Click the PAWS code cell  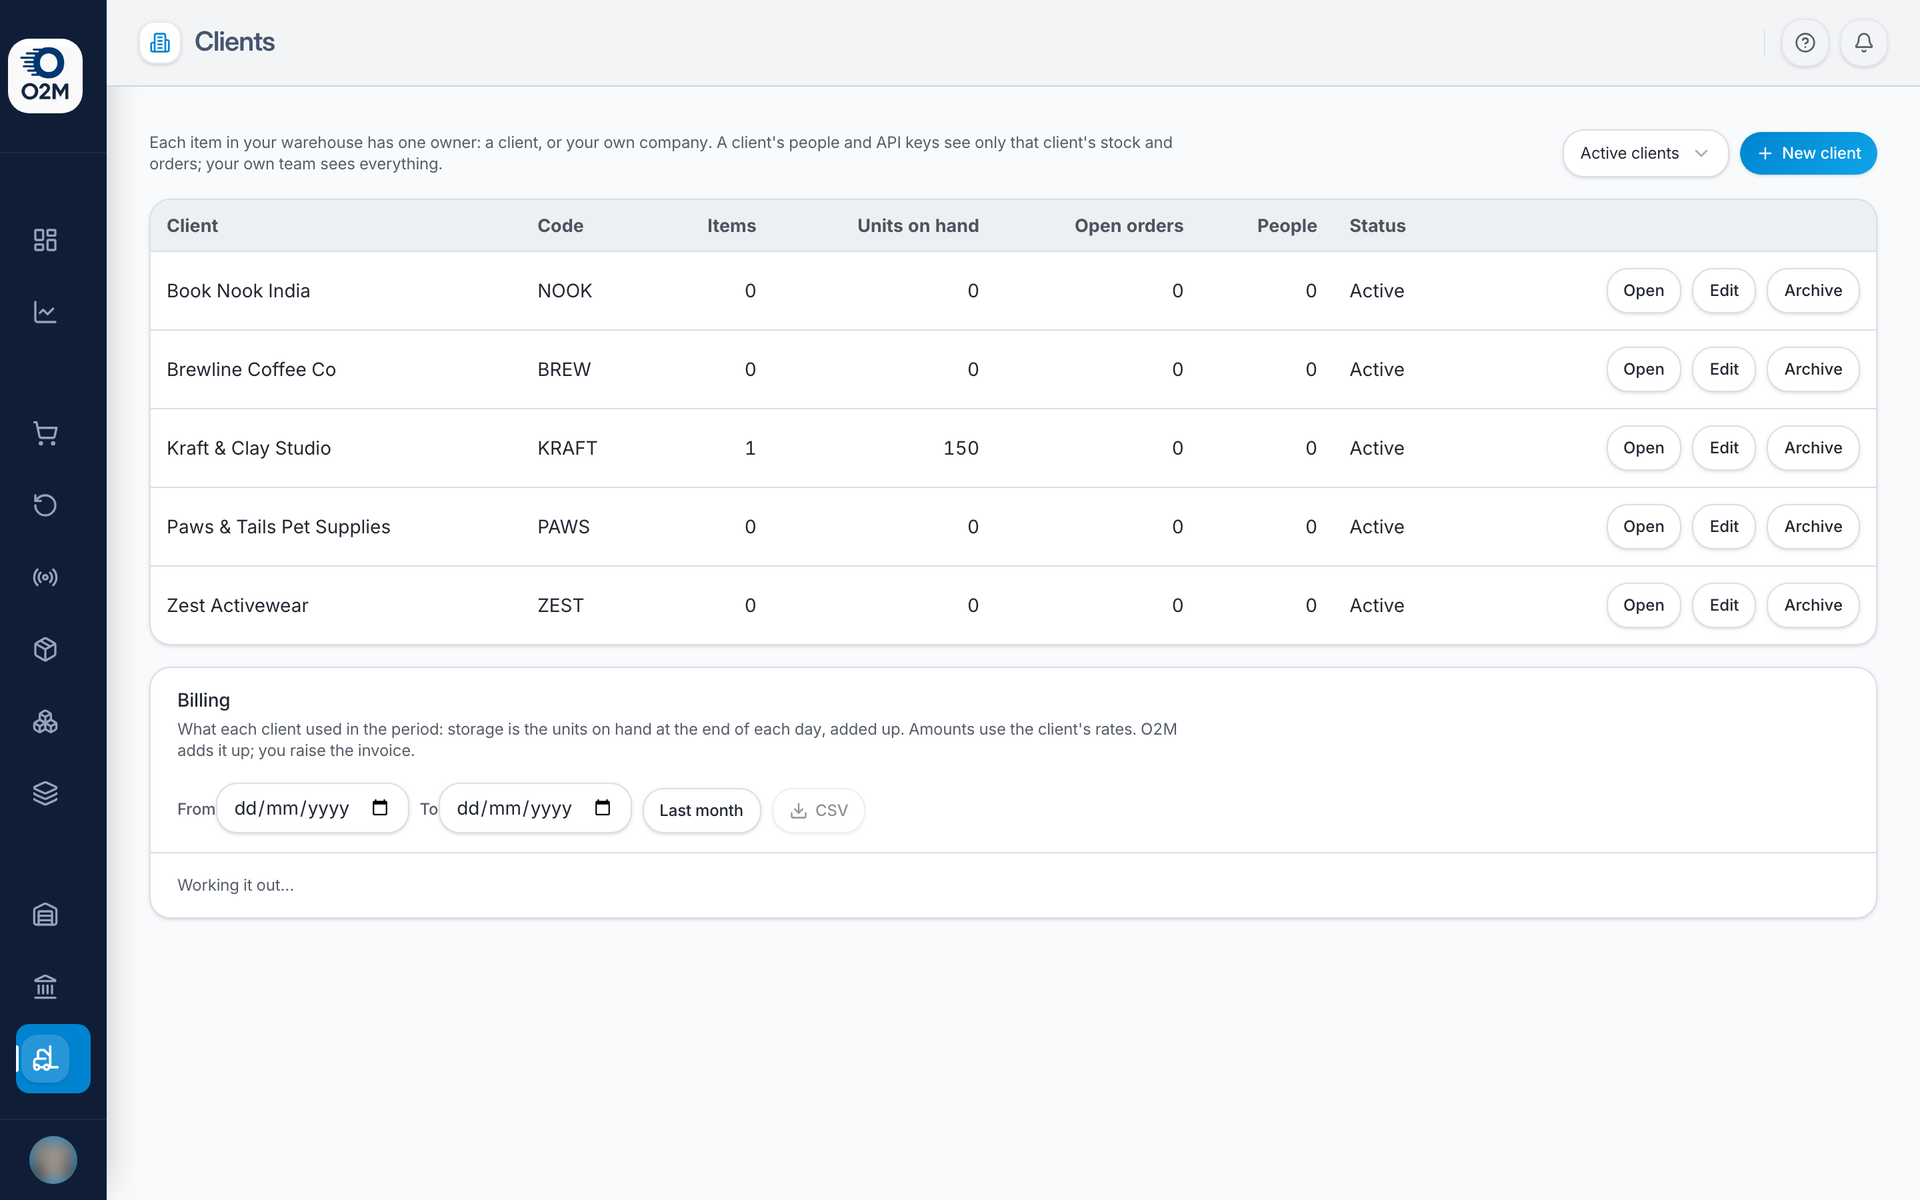(563, 527)
